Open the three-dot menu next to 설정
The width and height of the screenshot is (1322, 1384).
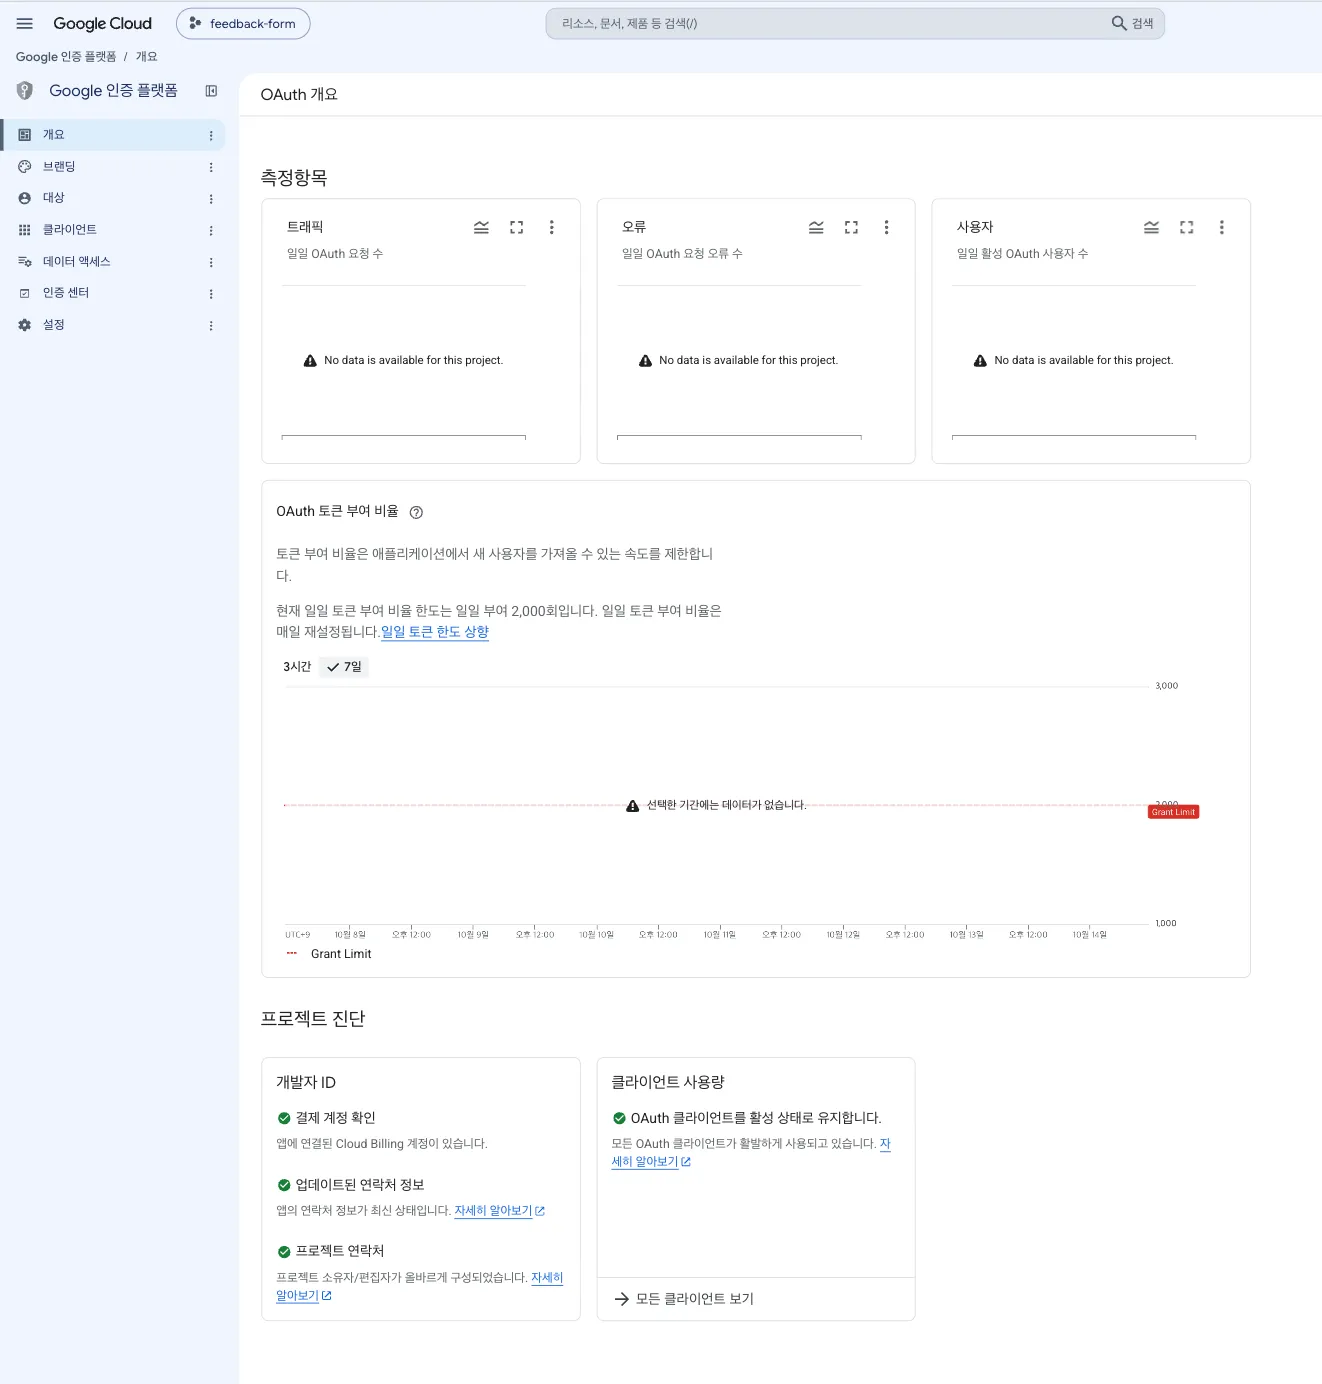211,325
